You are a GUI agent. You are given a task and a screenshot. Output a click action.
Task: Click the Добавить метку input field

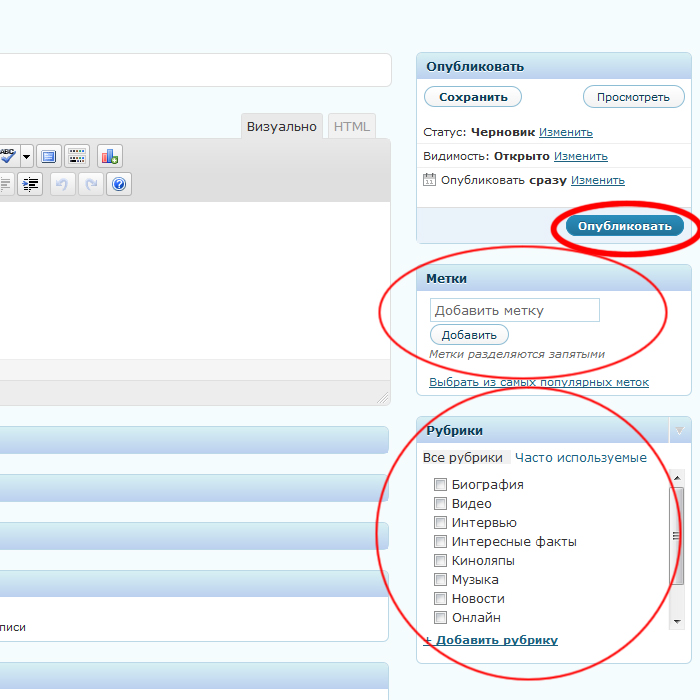tap(514, 310)
